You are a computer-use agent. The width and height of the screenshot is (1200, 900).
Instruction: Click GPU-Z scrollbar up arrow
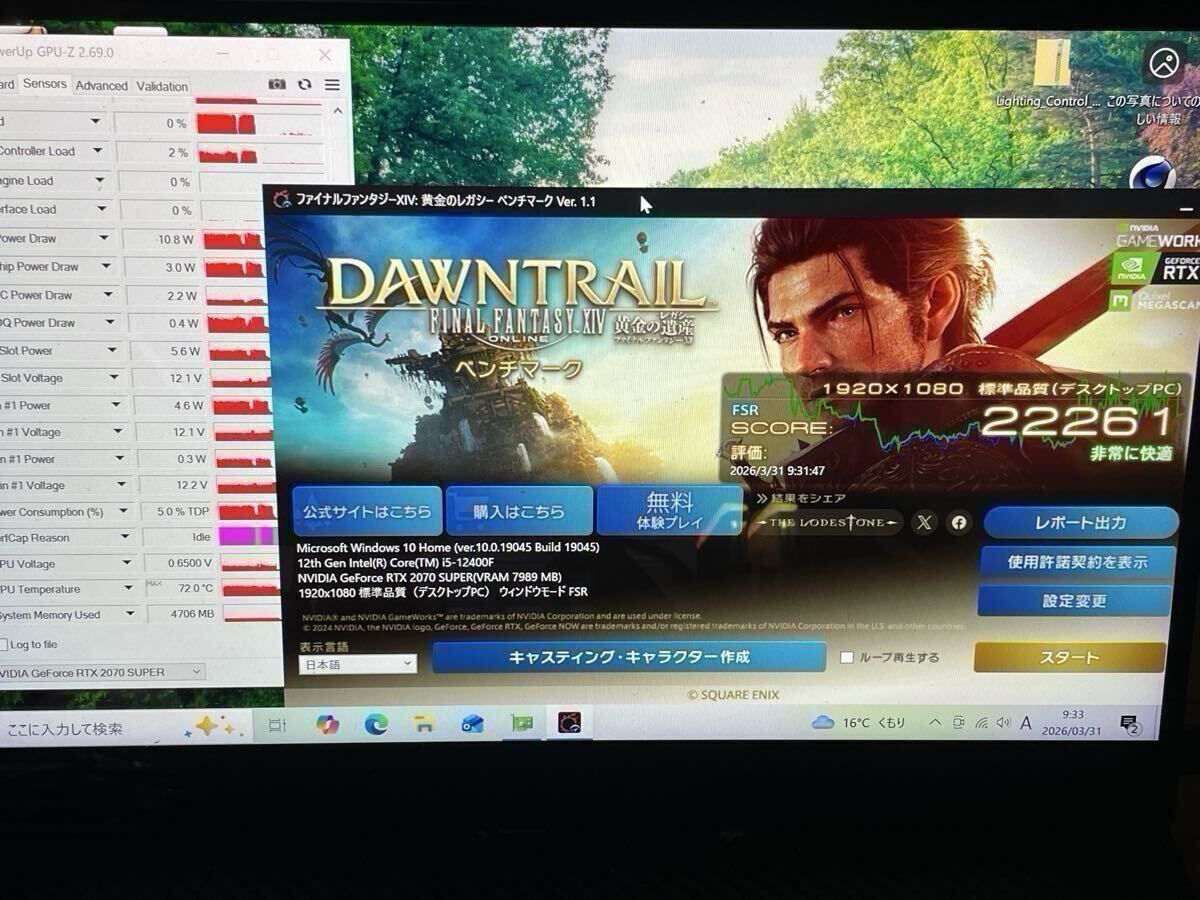tap(337, 111)
